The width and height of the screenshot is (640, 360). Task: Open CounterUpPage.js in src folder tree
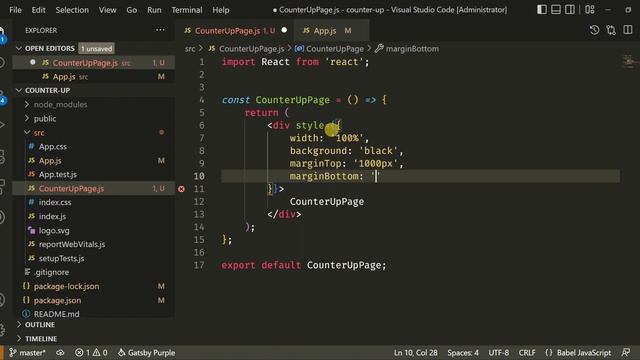point(94,189)
